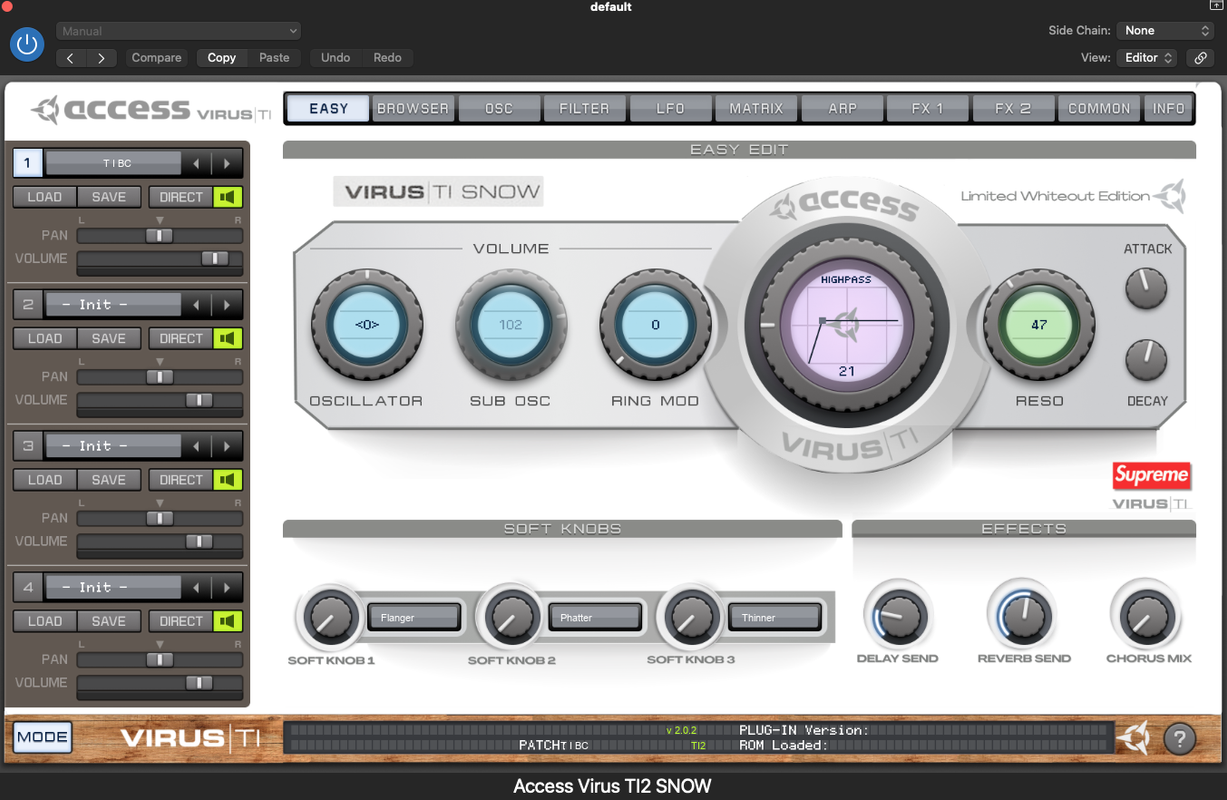Viewport: 1227px width, 800px height.
Task: Next patch arrow for part 3
Action: (227, 446)
